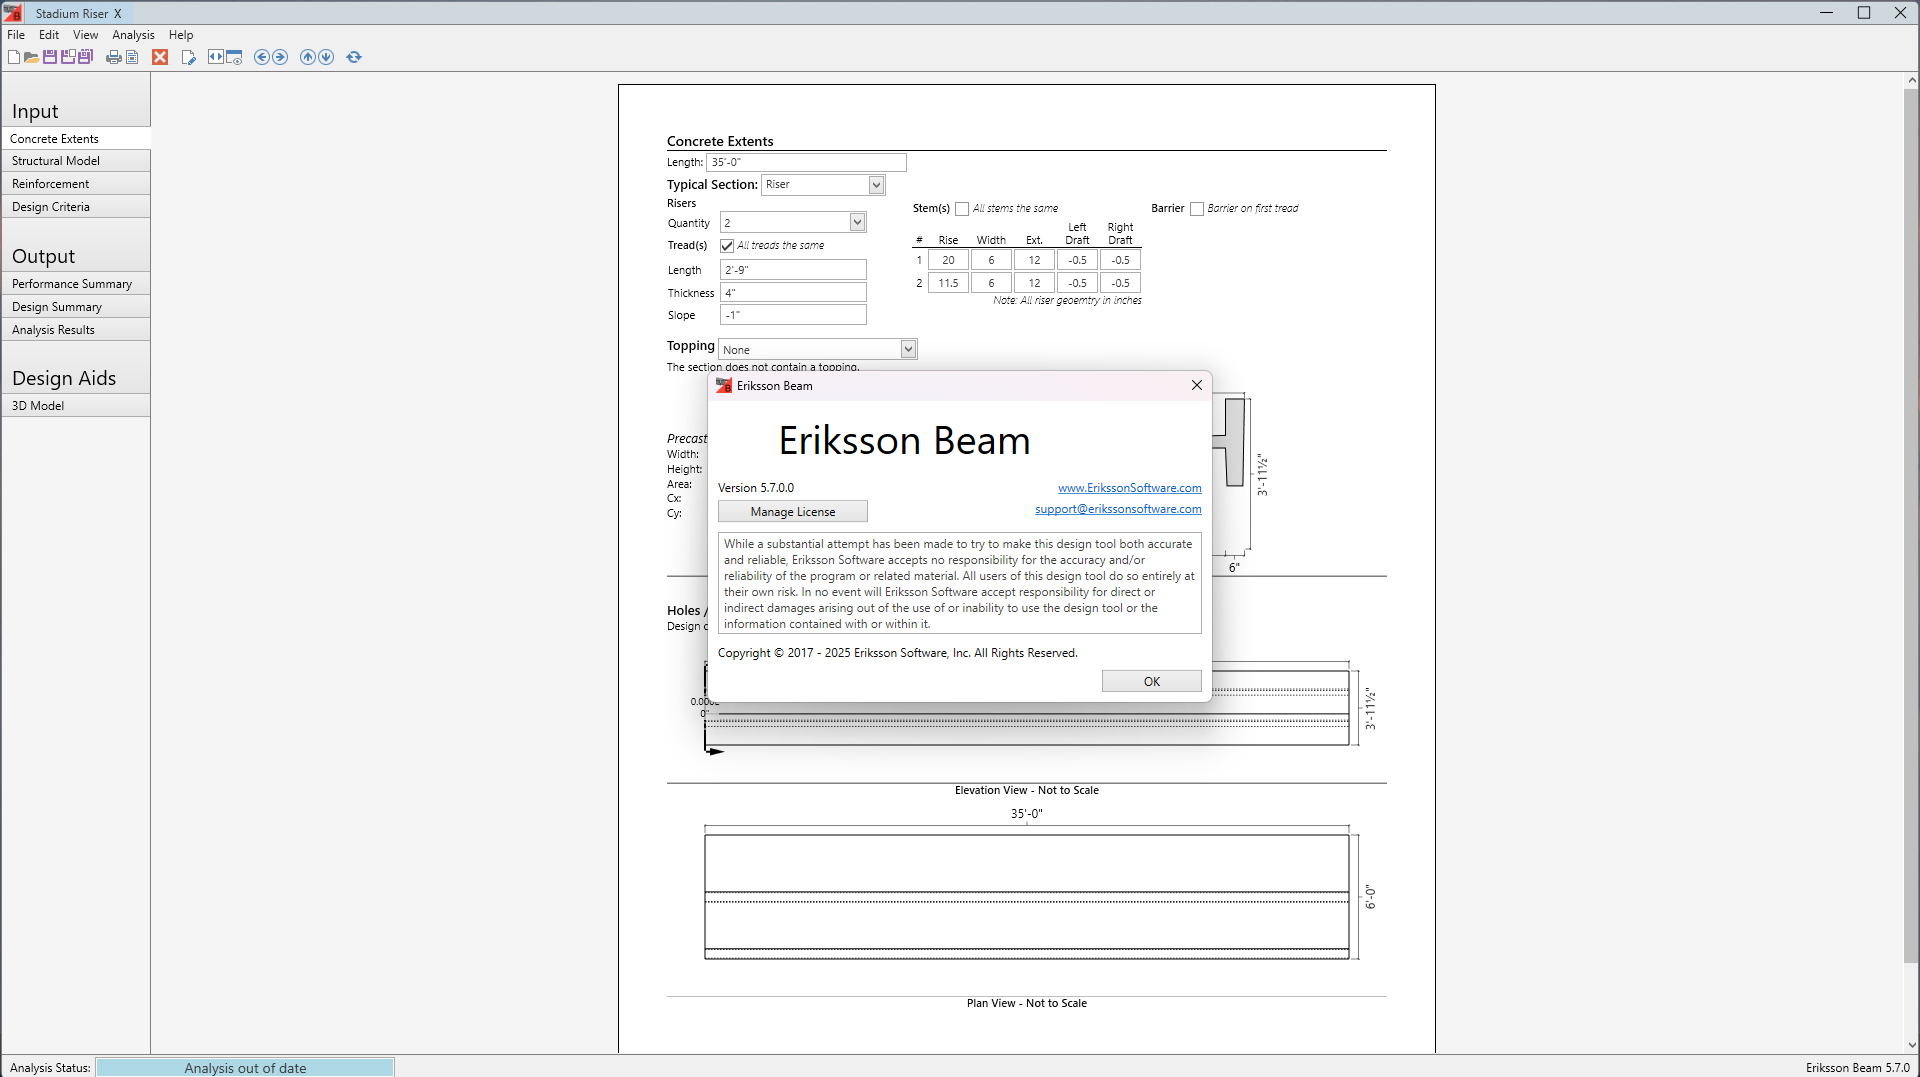
Task: Click the scrollbar down arrow
Action: point(1911,1045)
